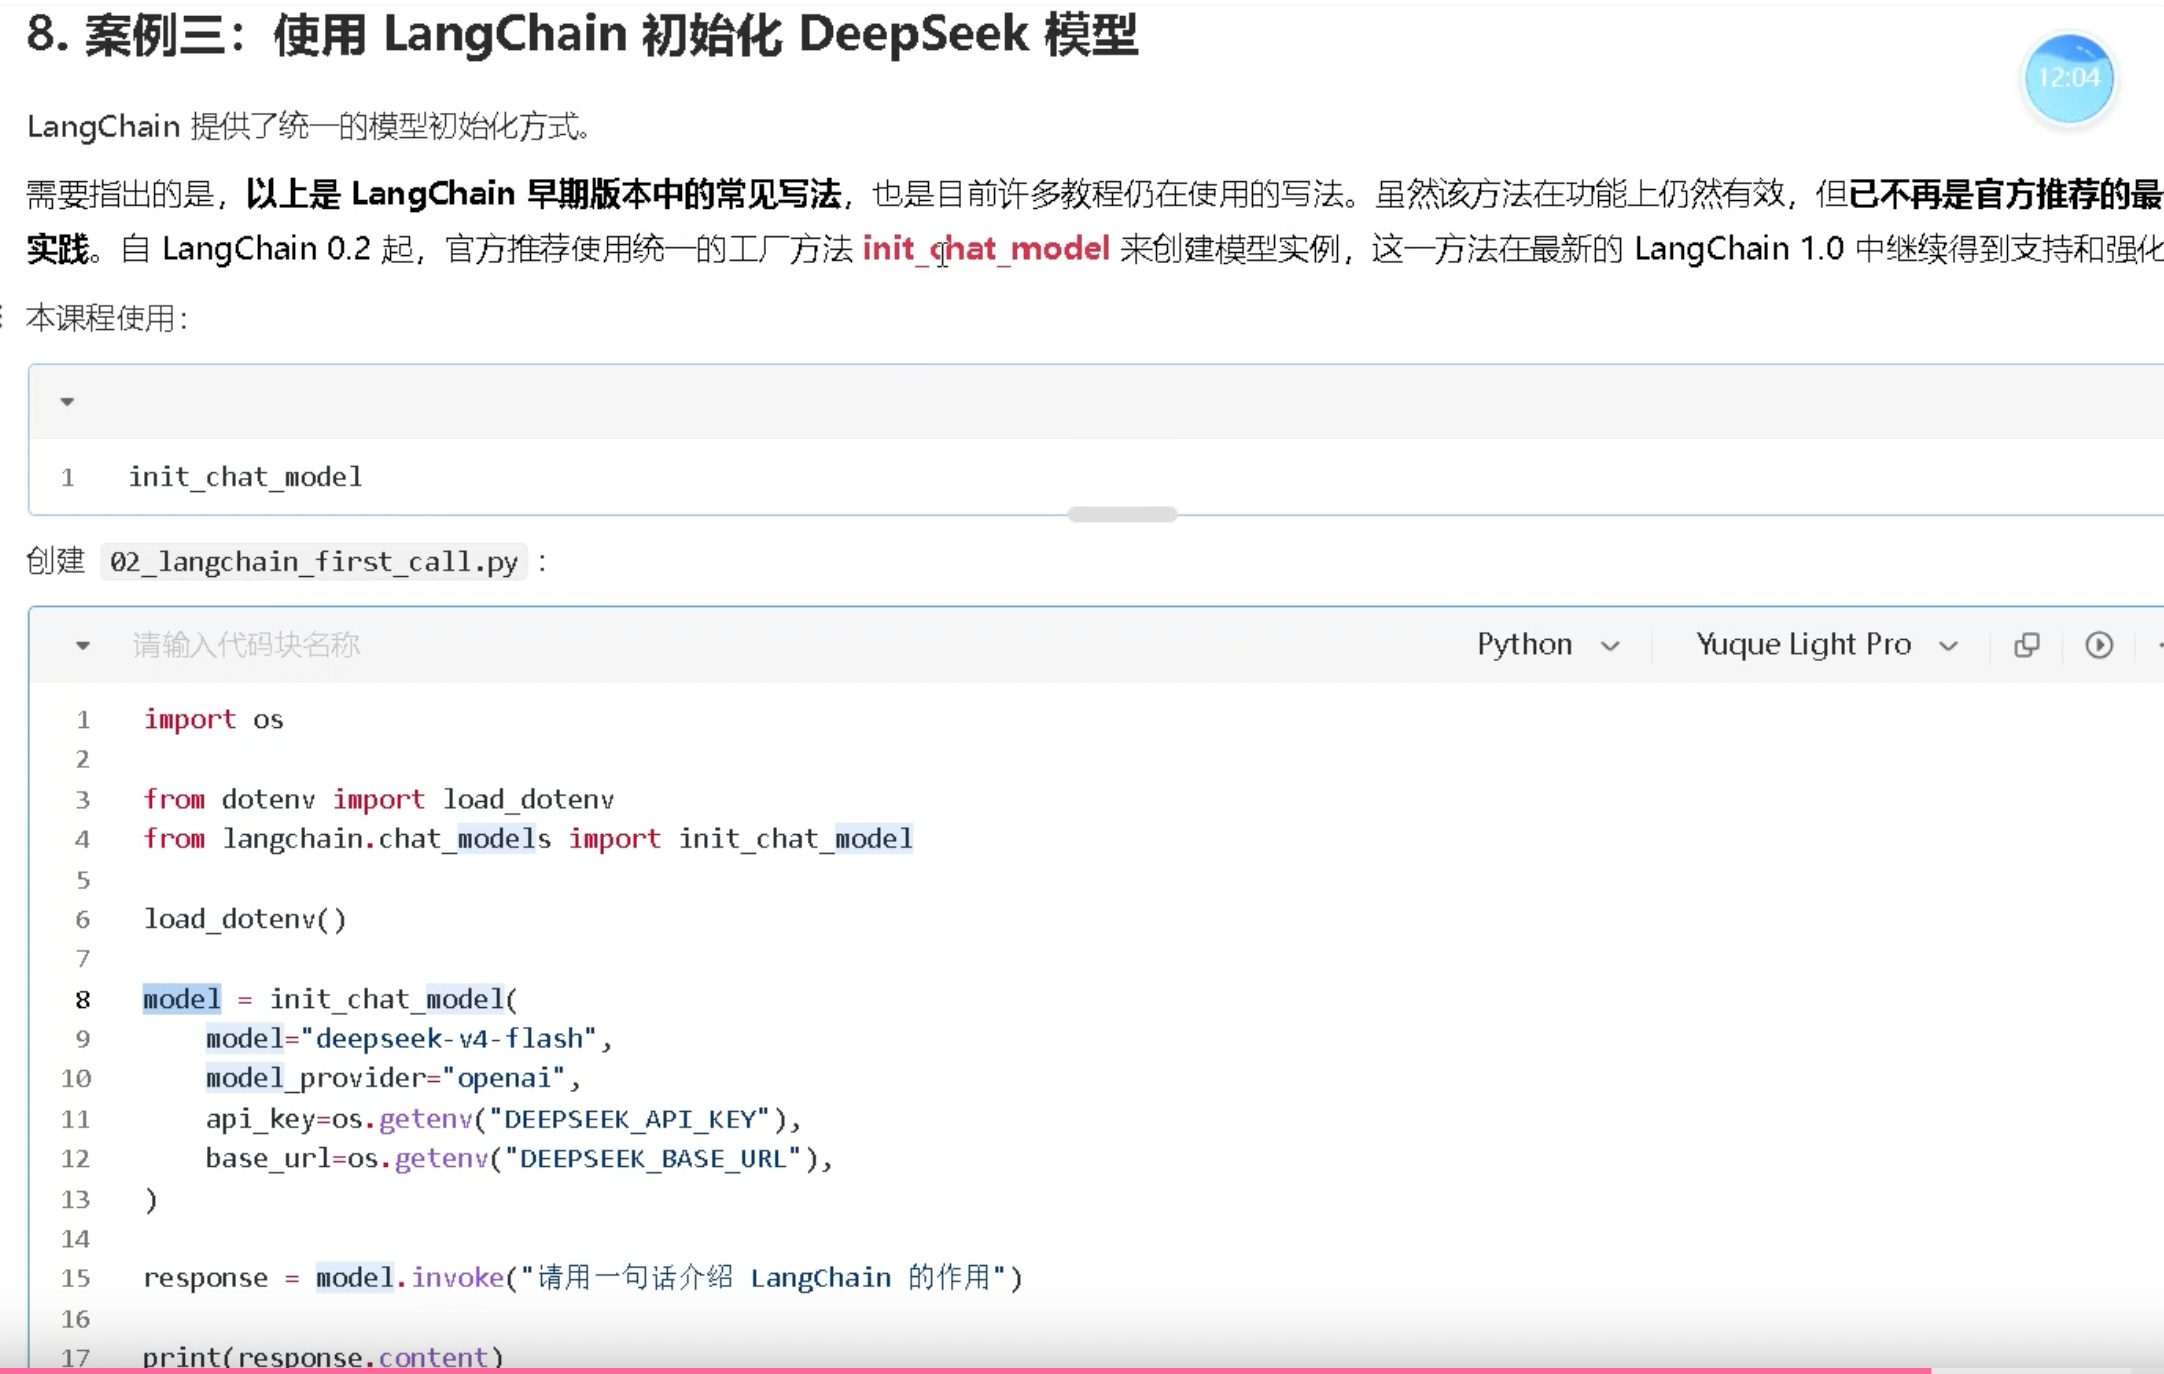Image resolution: width=2164 pixels, height=1374 pixels.
Task: Open the Python language dropdown
Action: coord(1548,645)
